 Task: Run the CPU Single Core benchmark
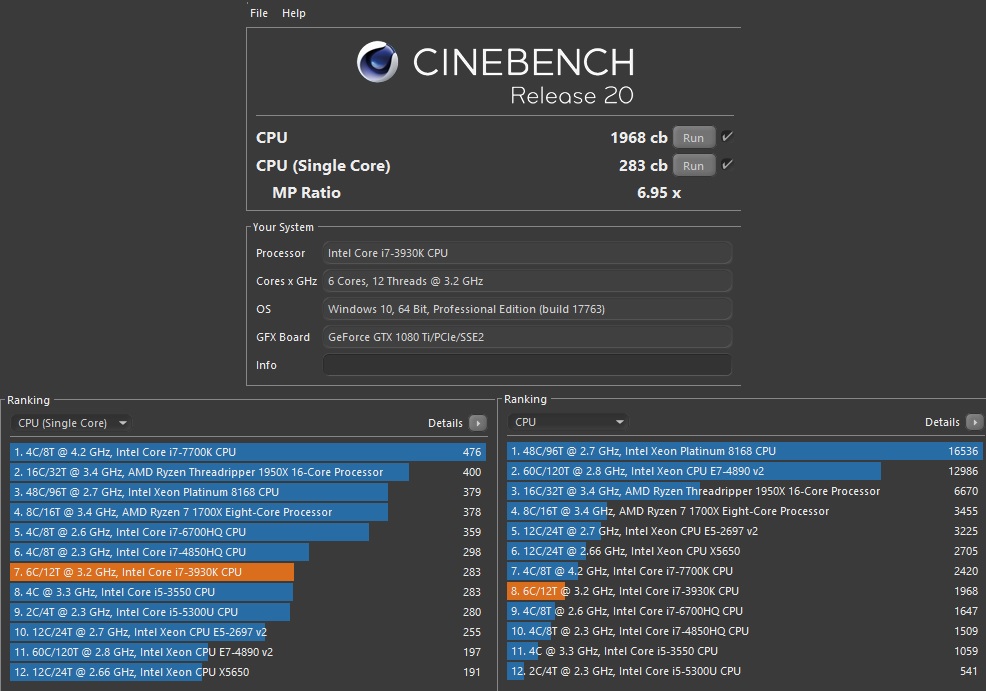click(x=693, y=165)
